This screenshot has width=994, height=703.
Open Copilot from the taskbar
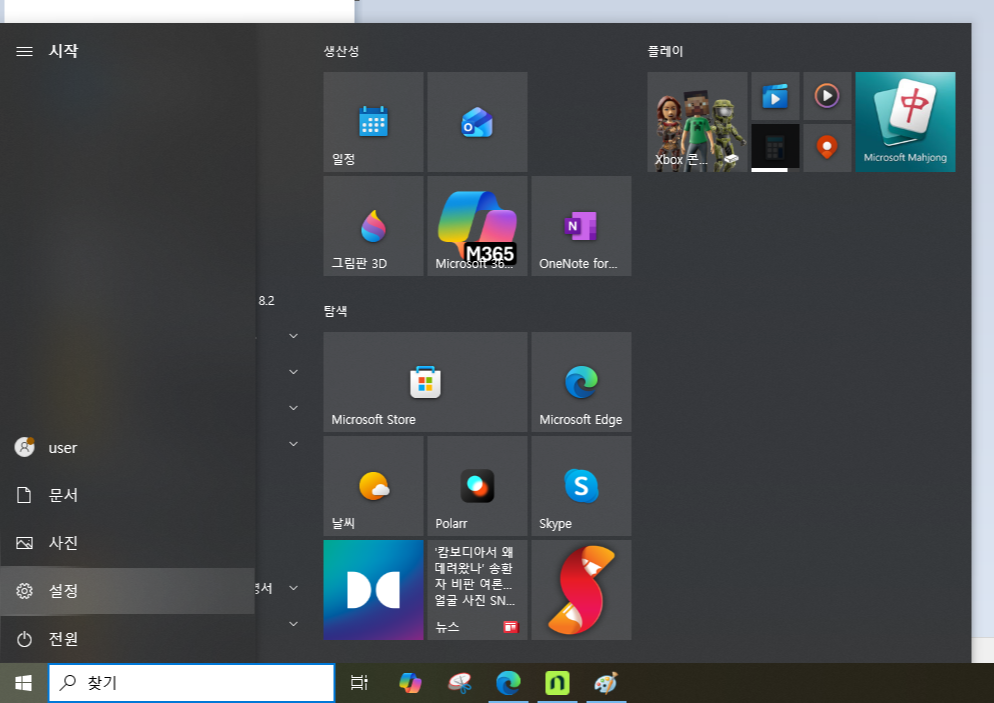tap(410, 683)
